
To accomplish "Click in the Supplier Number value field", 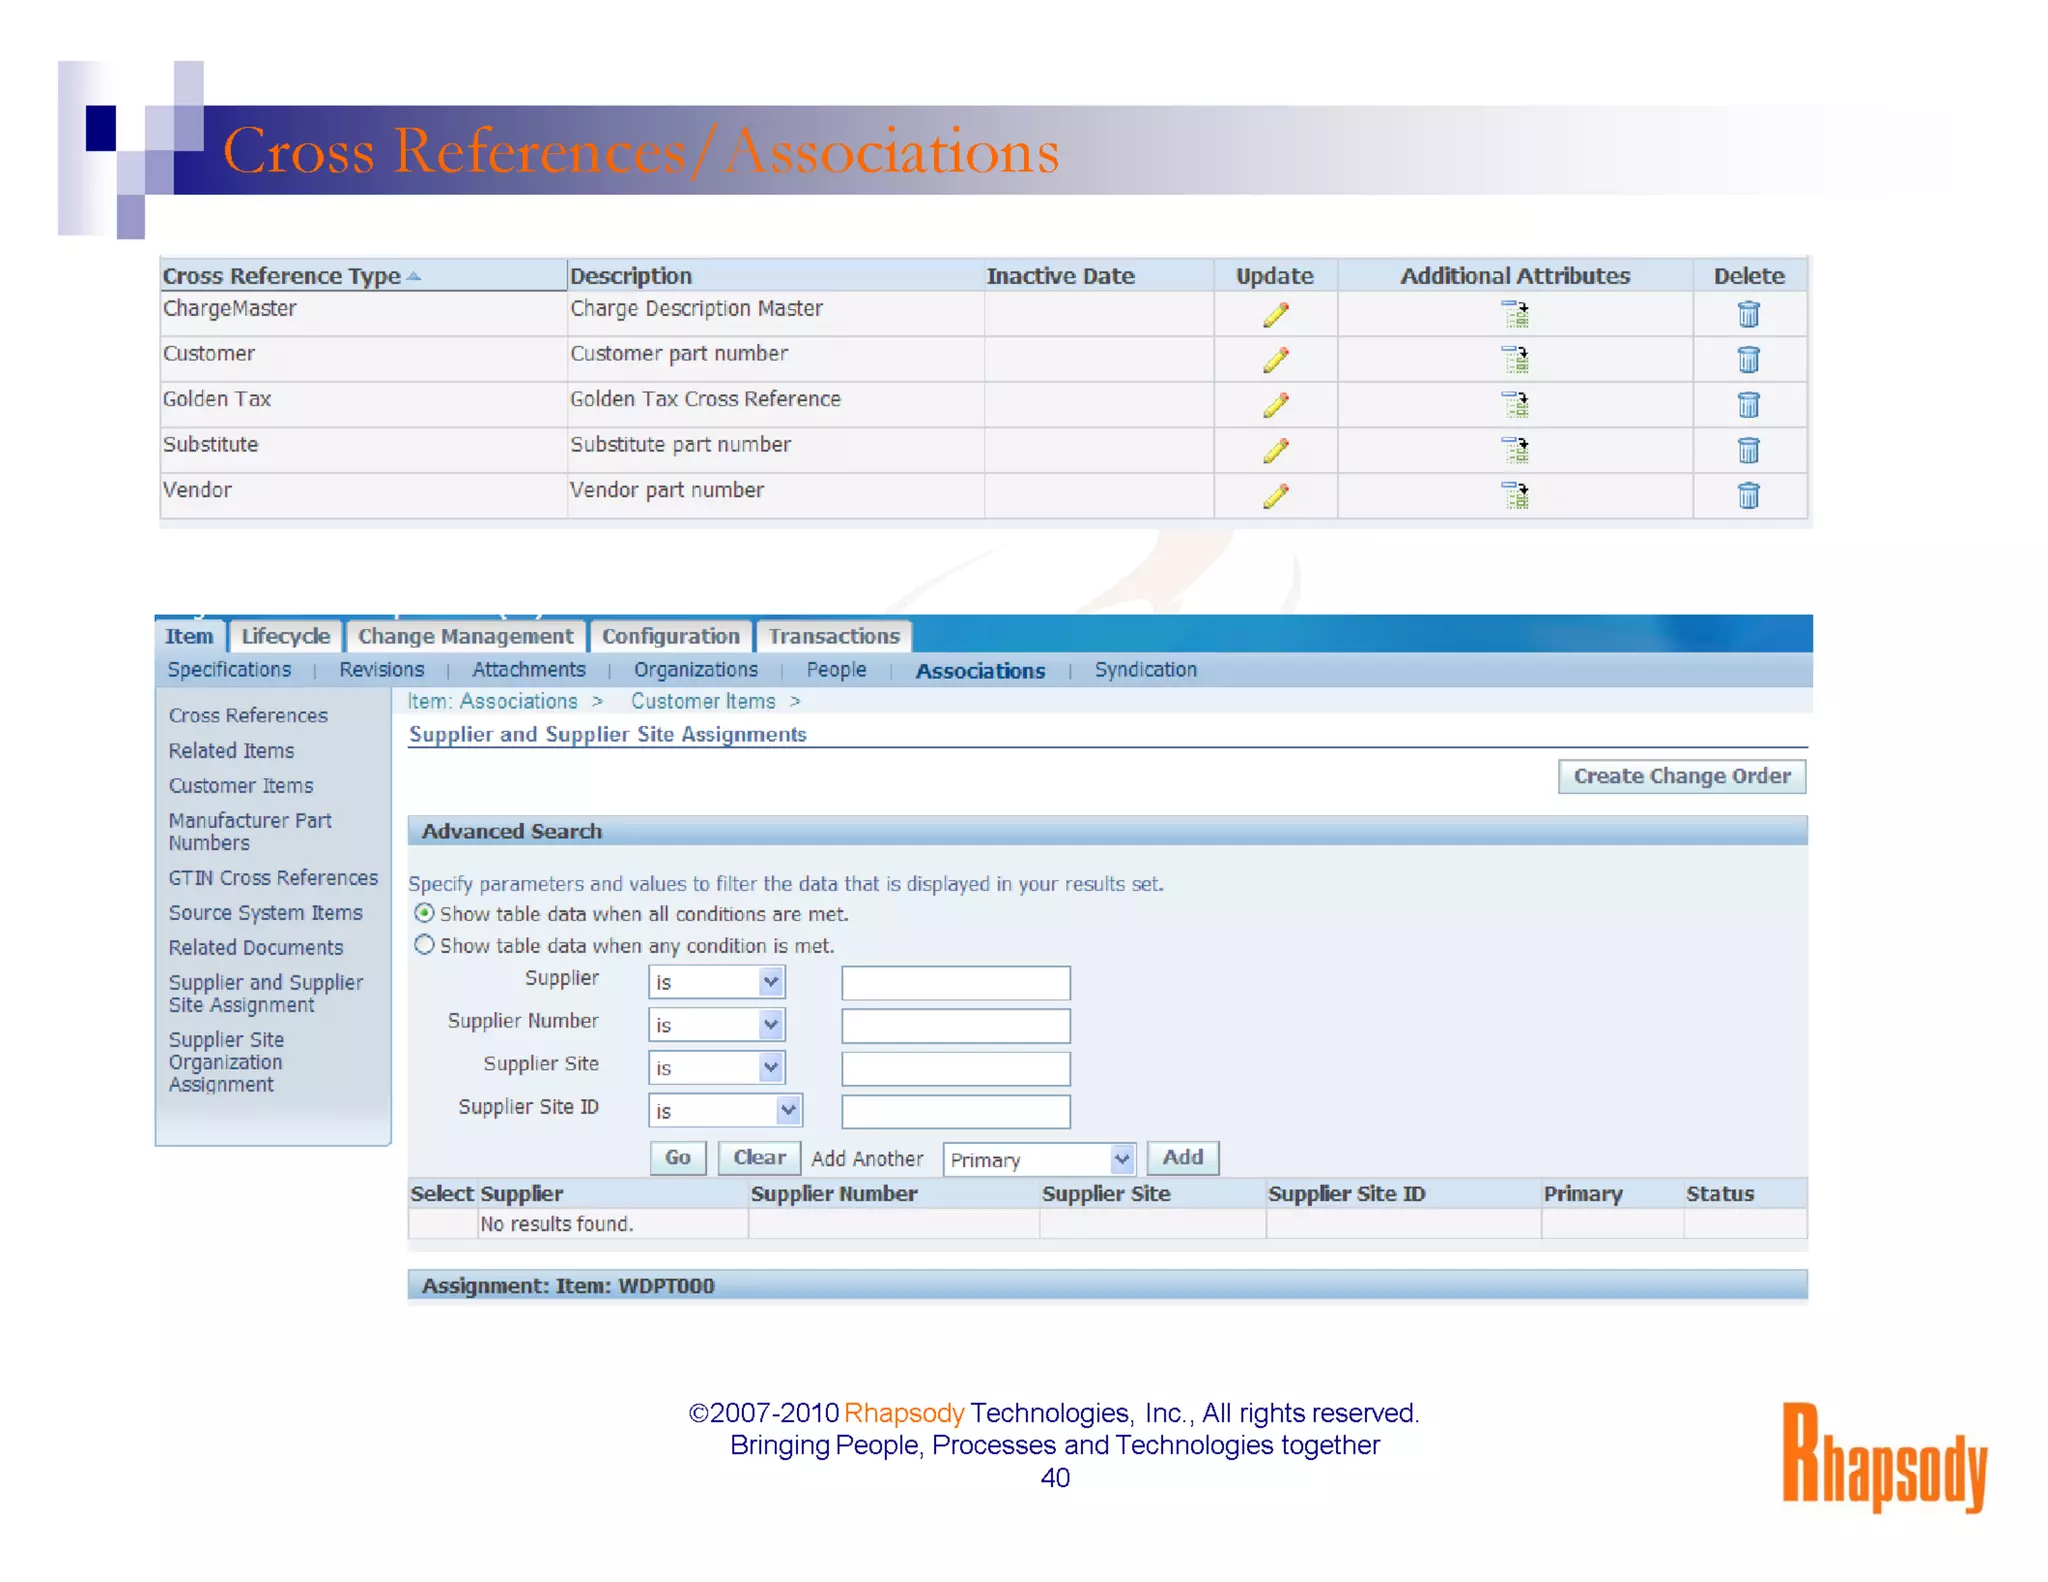I will 955,1025.
